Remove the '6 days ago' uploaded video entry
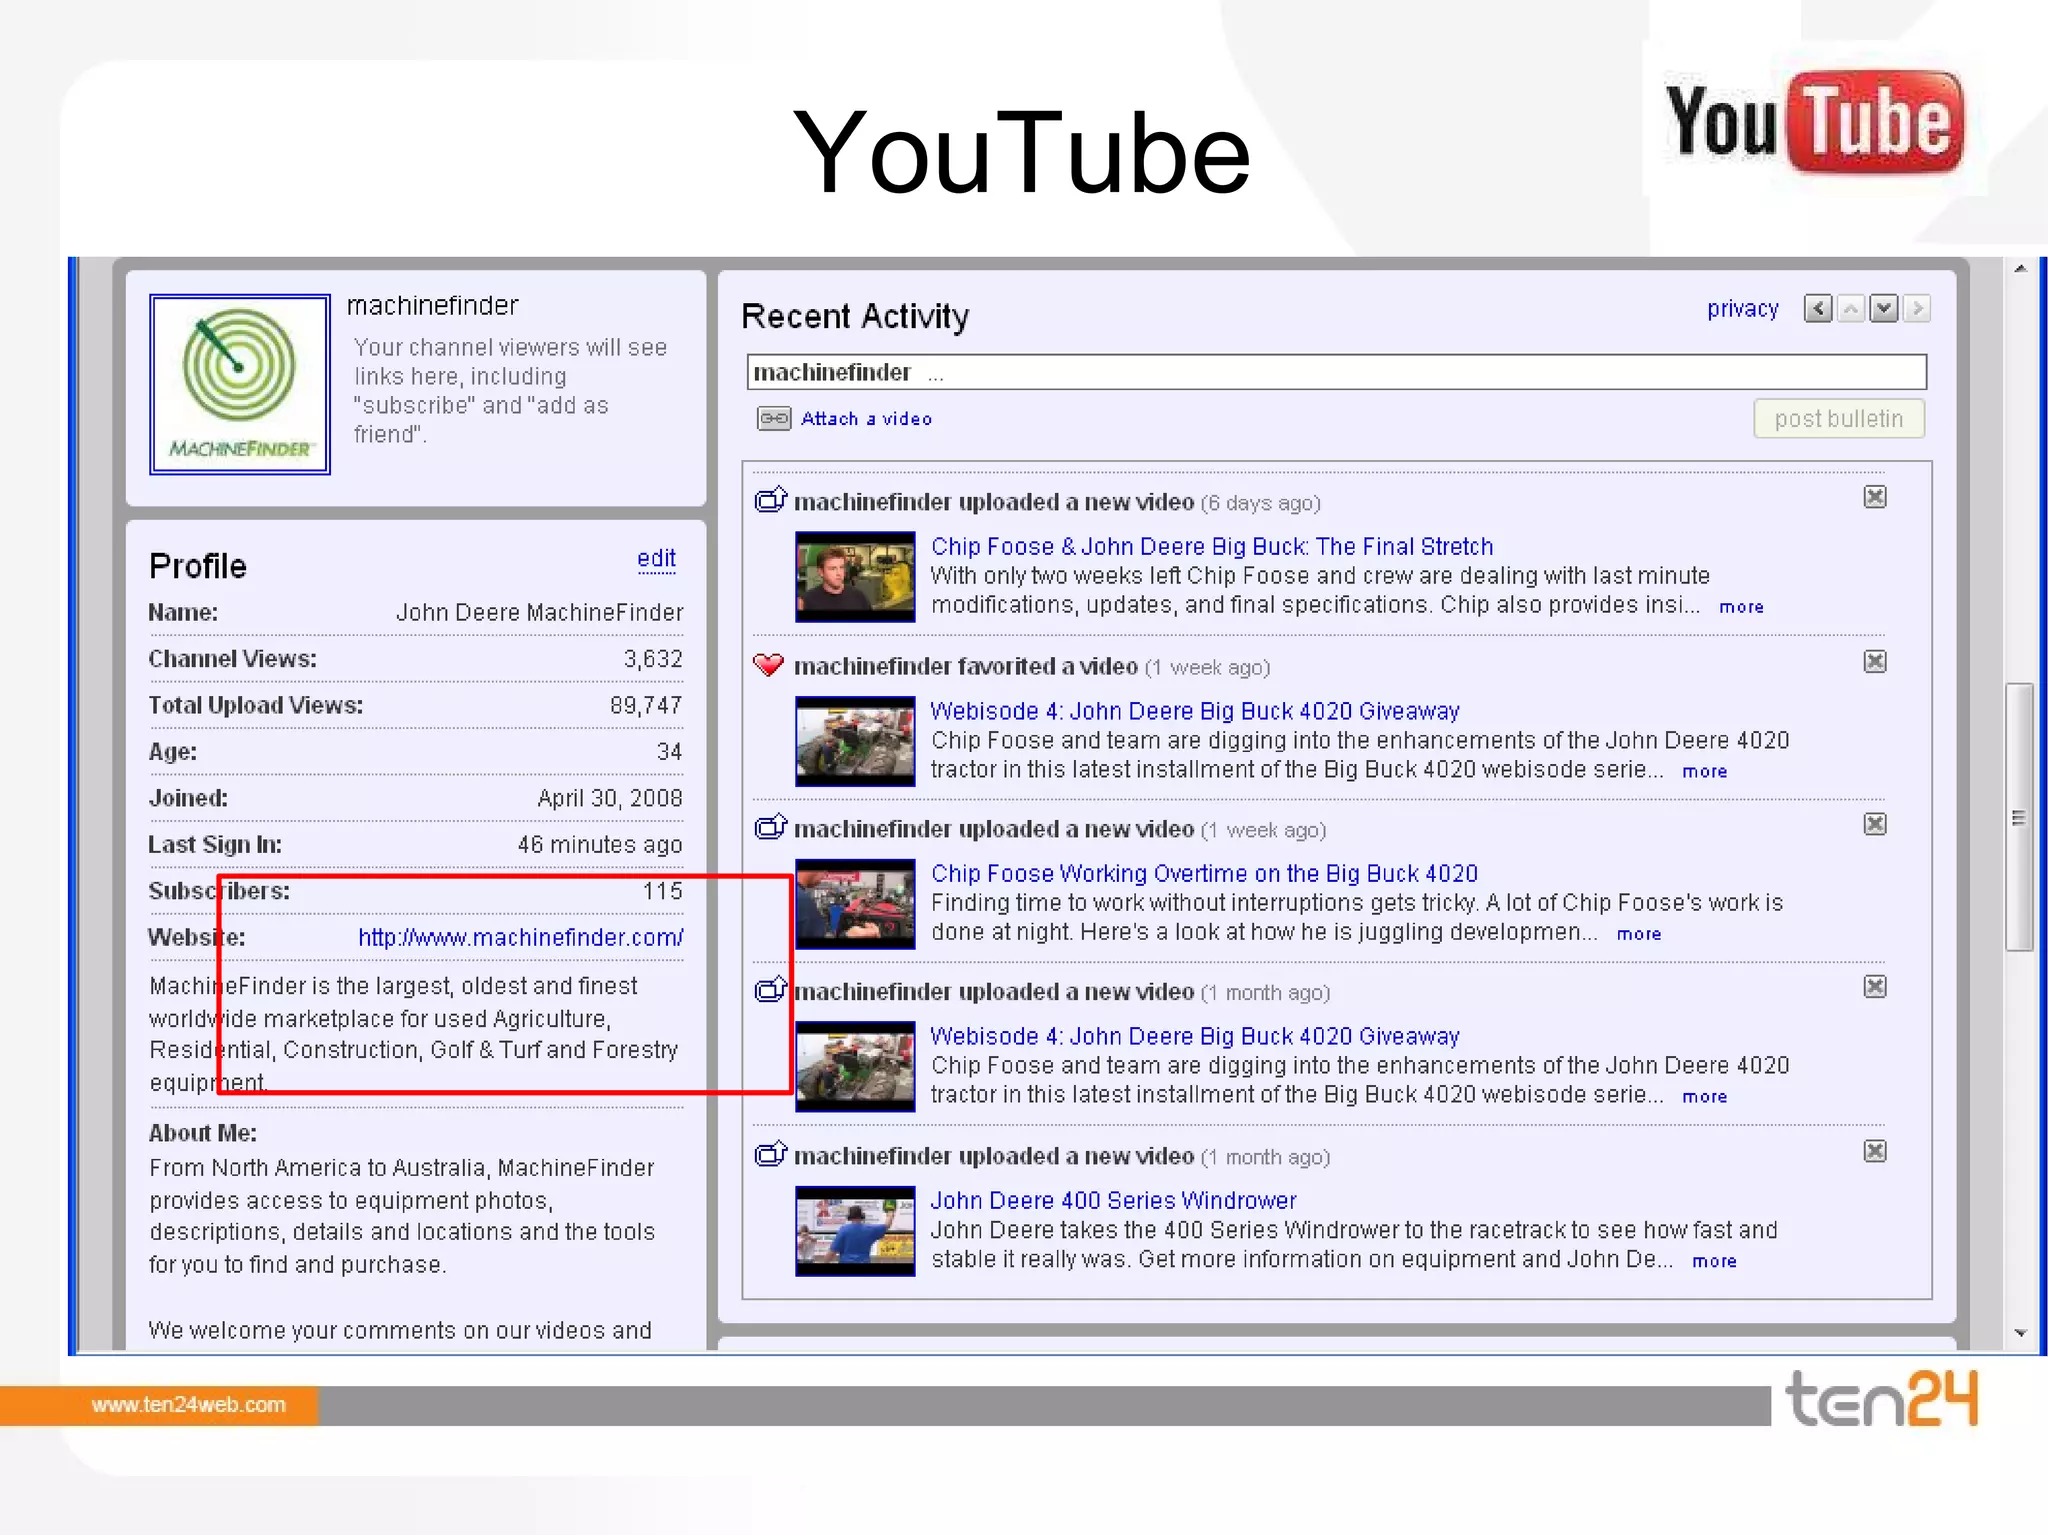The width and height of the screenshot is (2048, 1535). pos(1875,497)
